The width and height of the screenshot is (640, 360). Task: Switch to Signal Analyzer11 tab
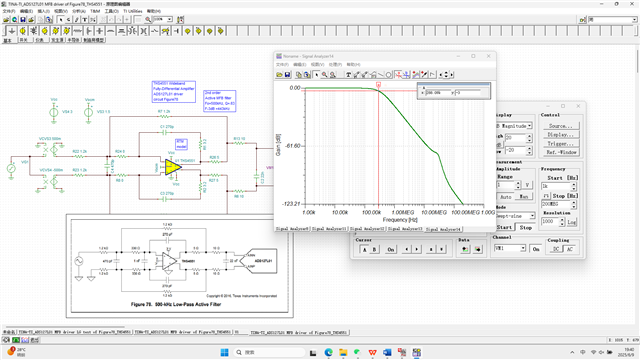[x=329, y=229]
